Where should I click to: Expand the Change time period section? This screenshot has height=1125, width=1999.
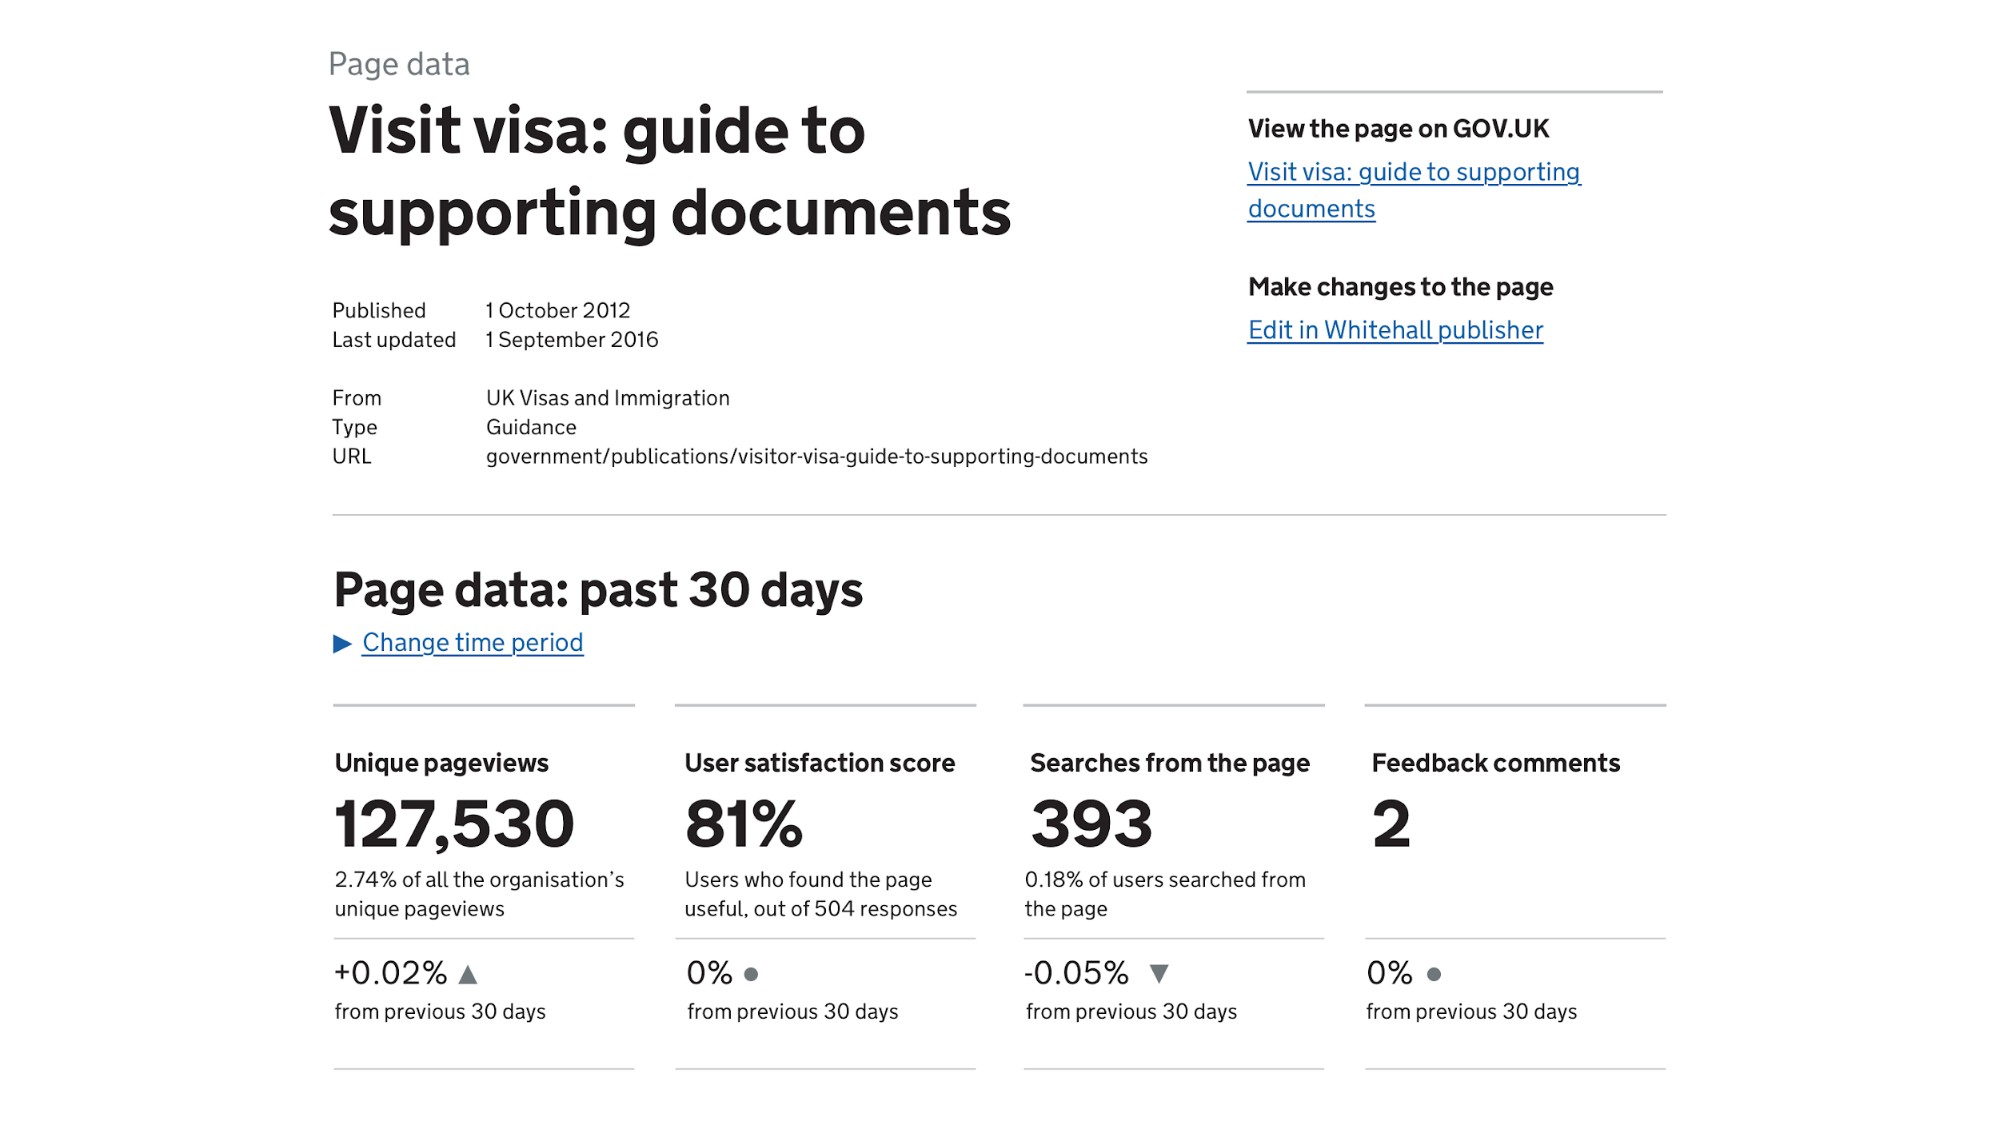coord(471,643)
